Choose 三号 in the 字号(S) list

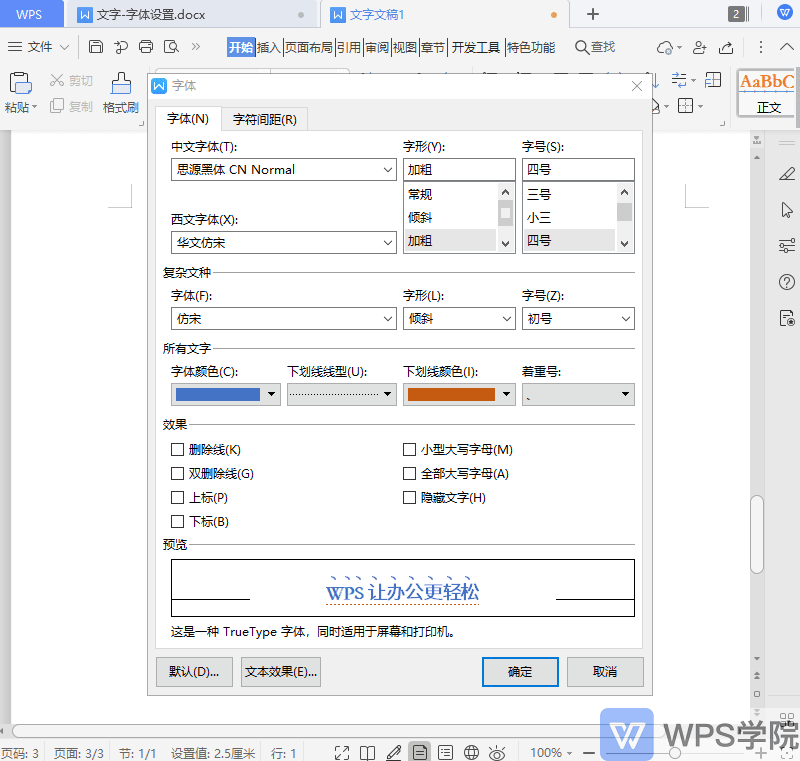pos(569,194)
